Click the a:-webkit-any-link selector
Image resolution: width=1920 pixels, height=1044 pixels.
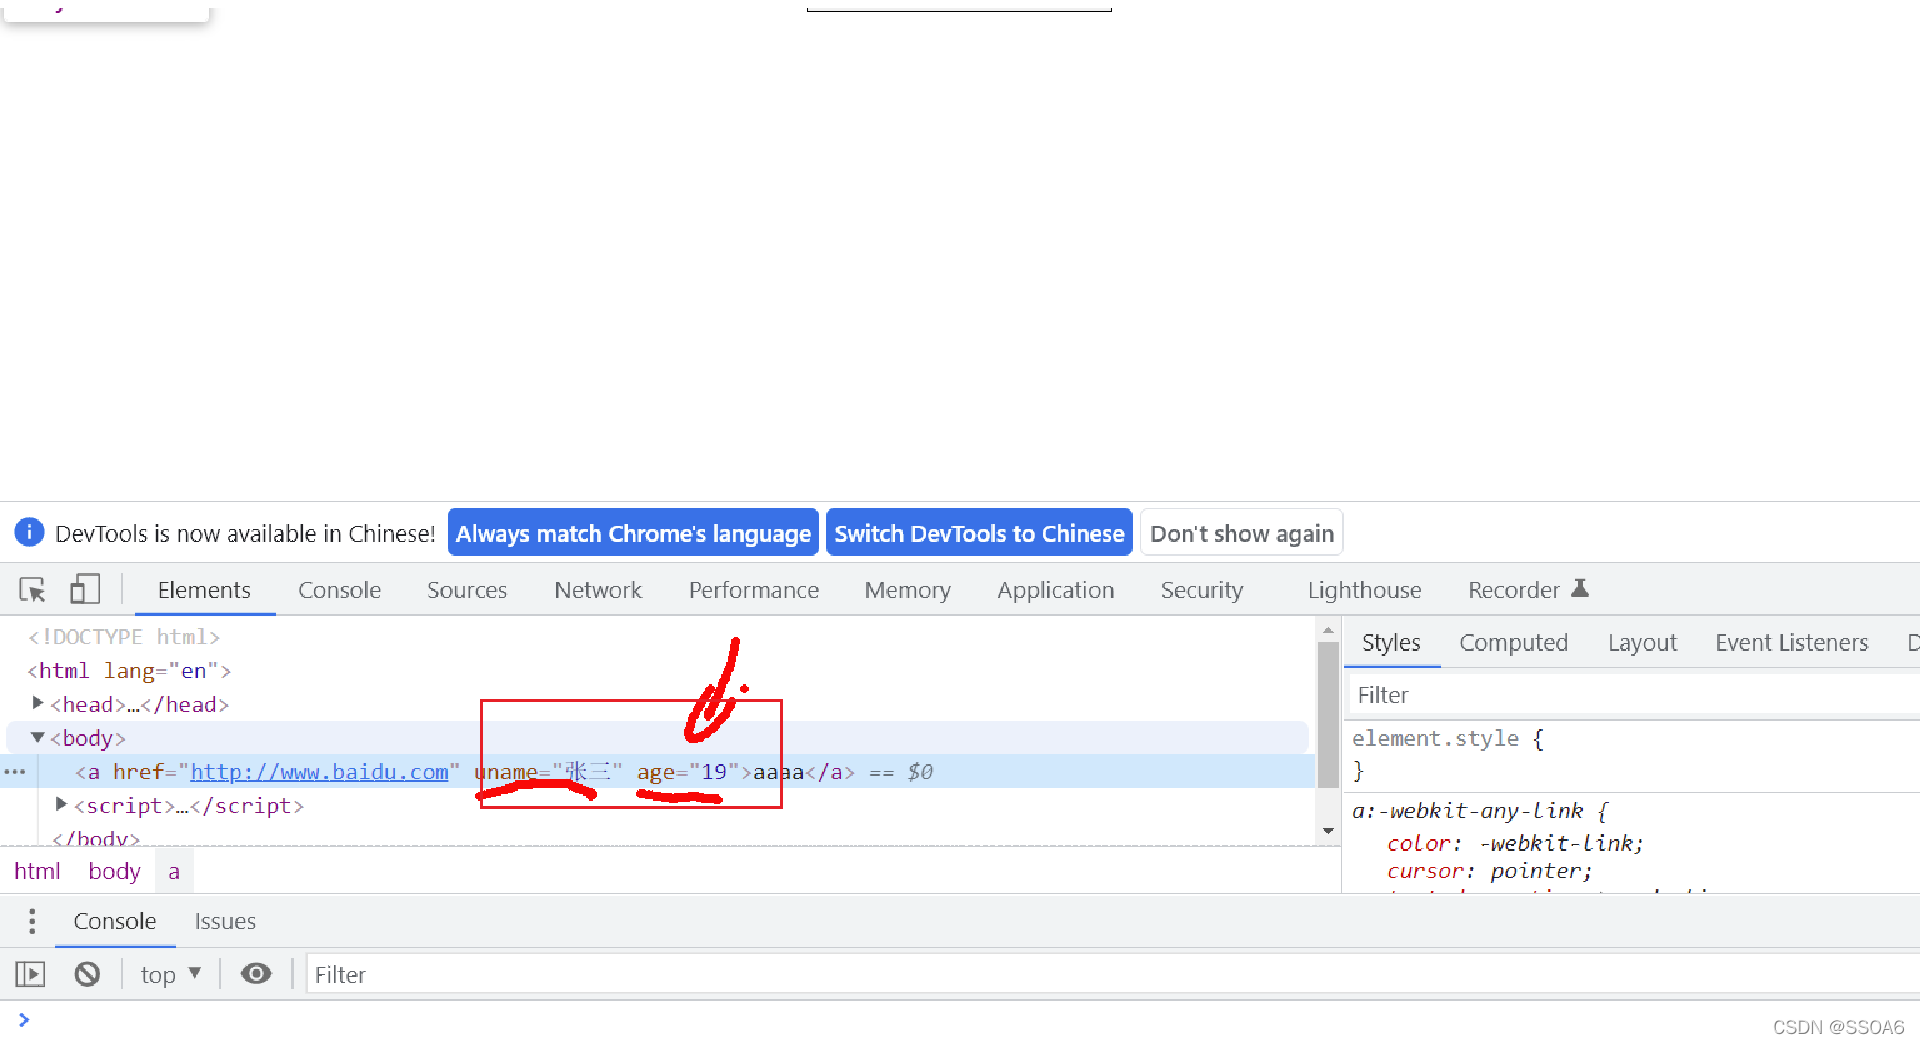[x=1467, y=811]
